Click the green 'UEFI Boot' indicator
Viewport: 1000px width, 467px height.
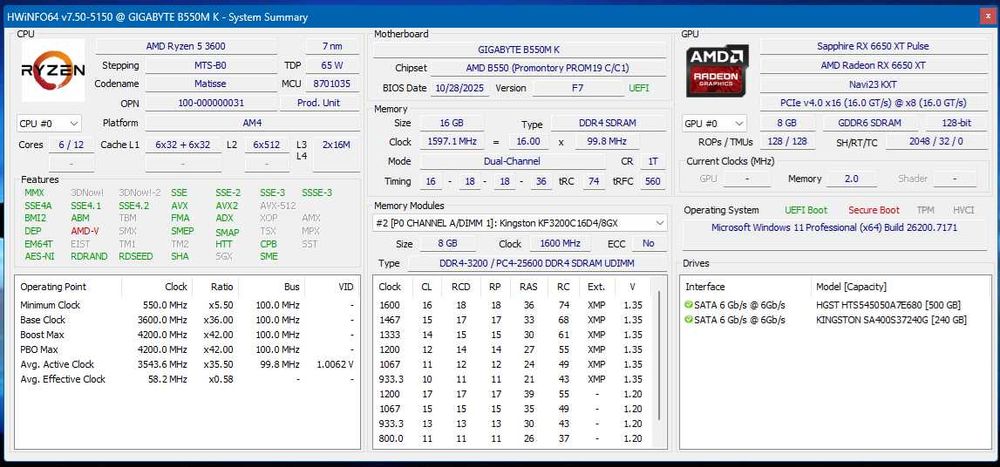click(x=806, y=210)
